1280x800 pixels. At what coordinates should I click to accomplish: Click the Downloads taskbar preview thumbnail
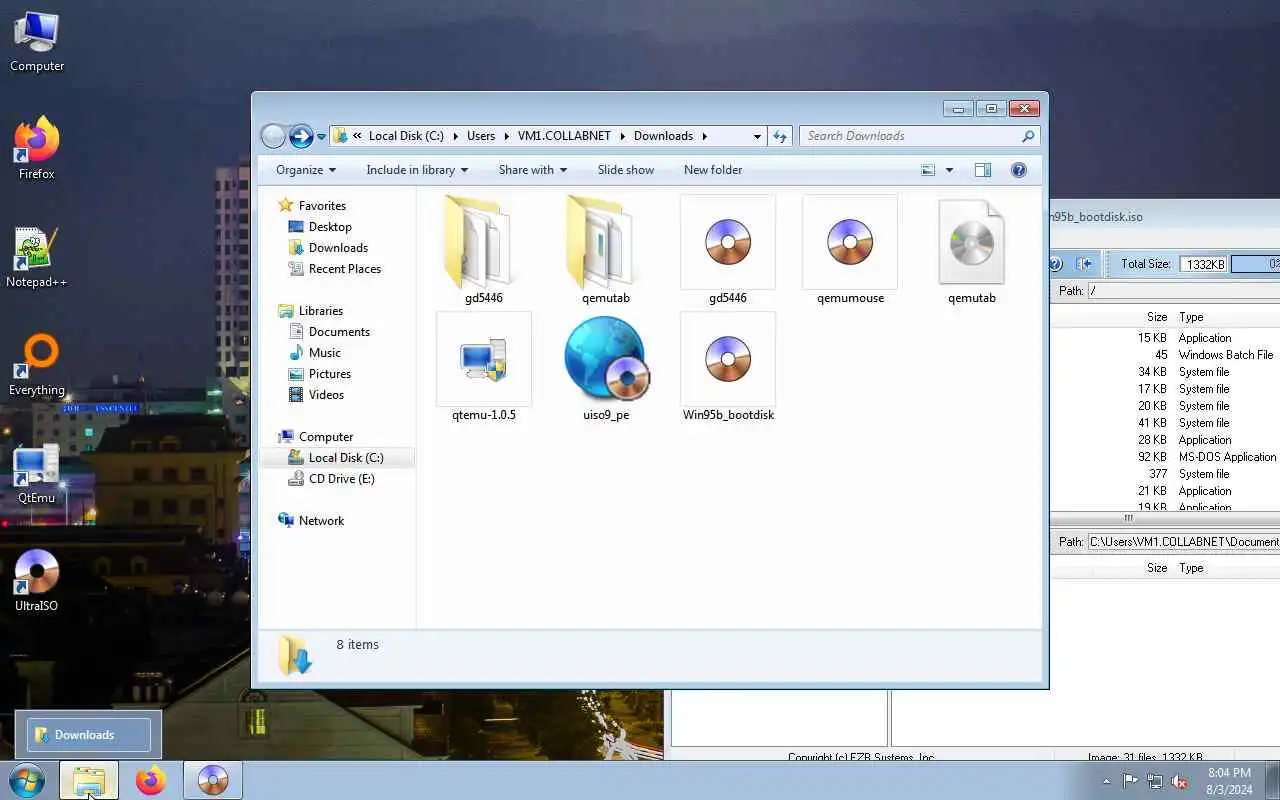click(88, 735)
